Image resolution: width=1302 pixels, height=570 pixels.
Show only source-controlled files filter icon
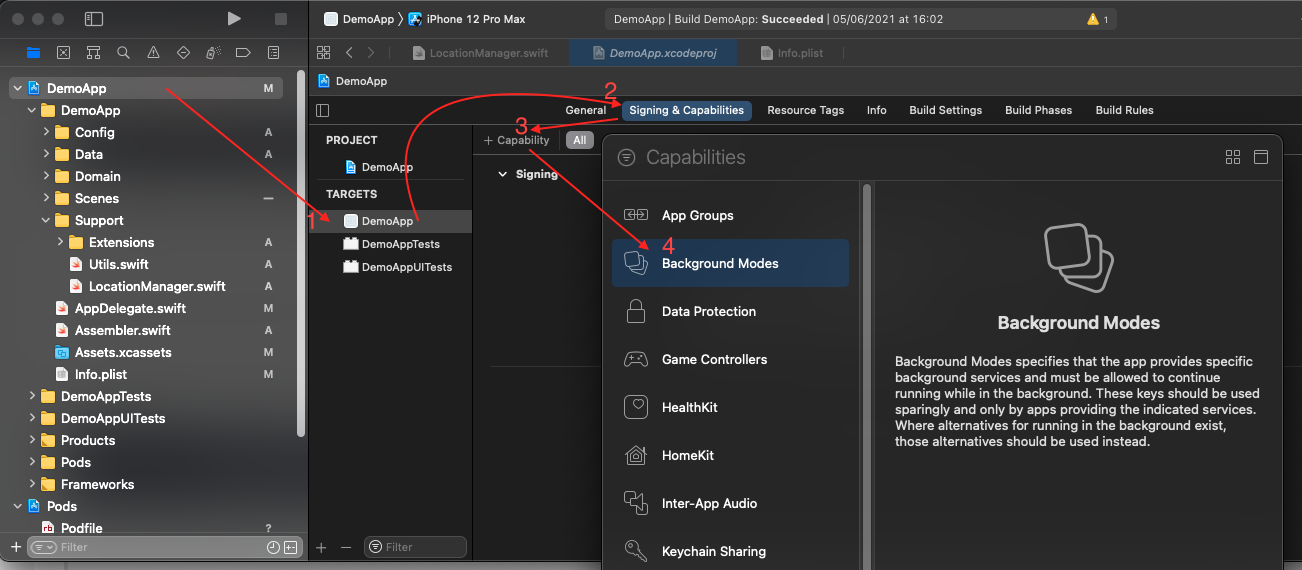[290, 547]
